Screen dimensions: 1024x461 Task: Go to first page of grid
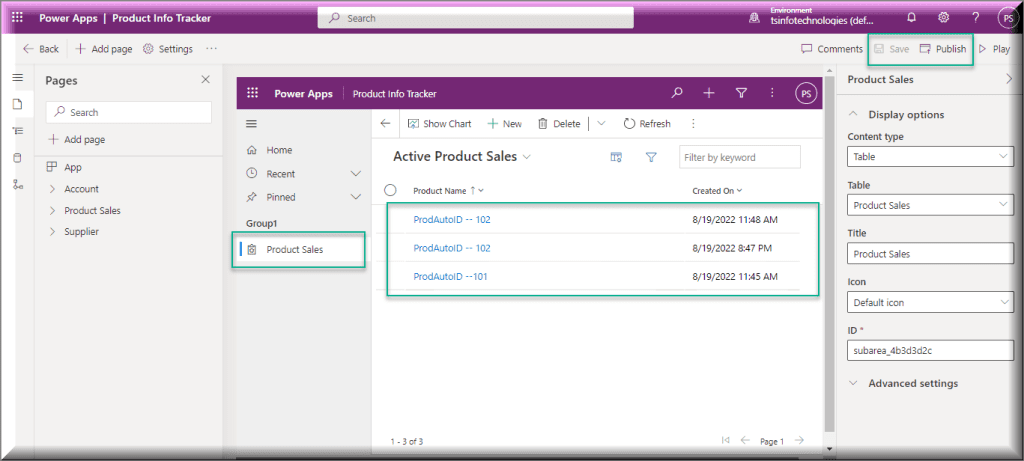tap(725, 441)
